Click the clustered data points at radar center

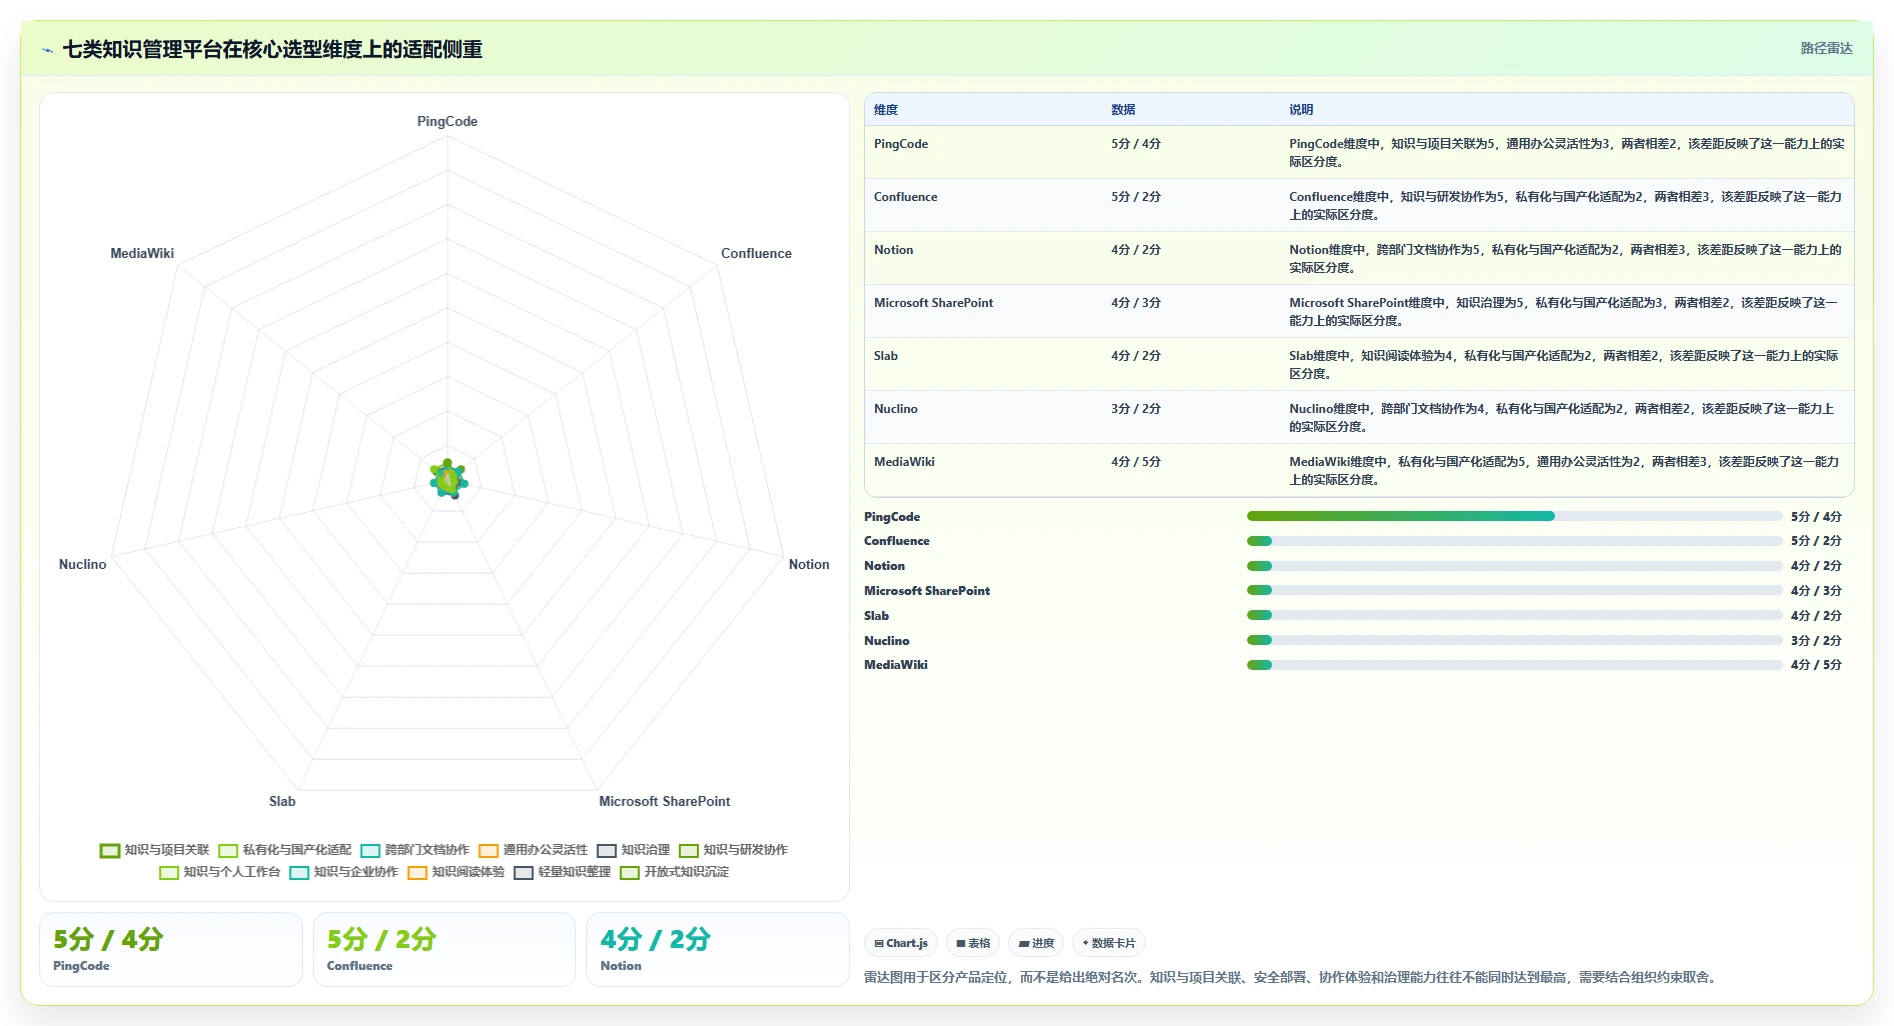(448, 479)
